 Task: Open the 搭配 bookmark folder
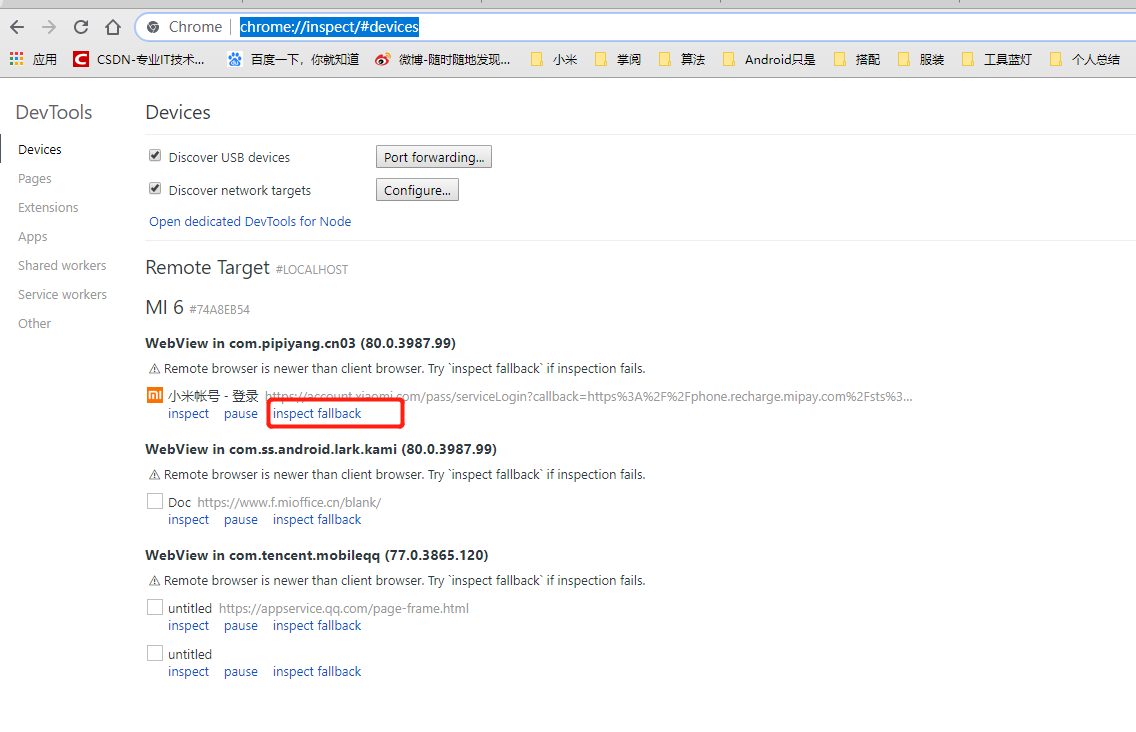[857, 59]
